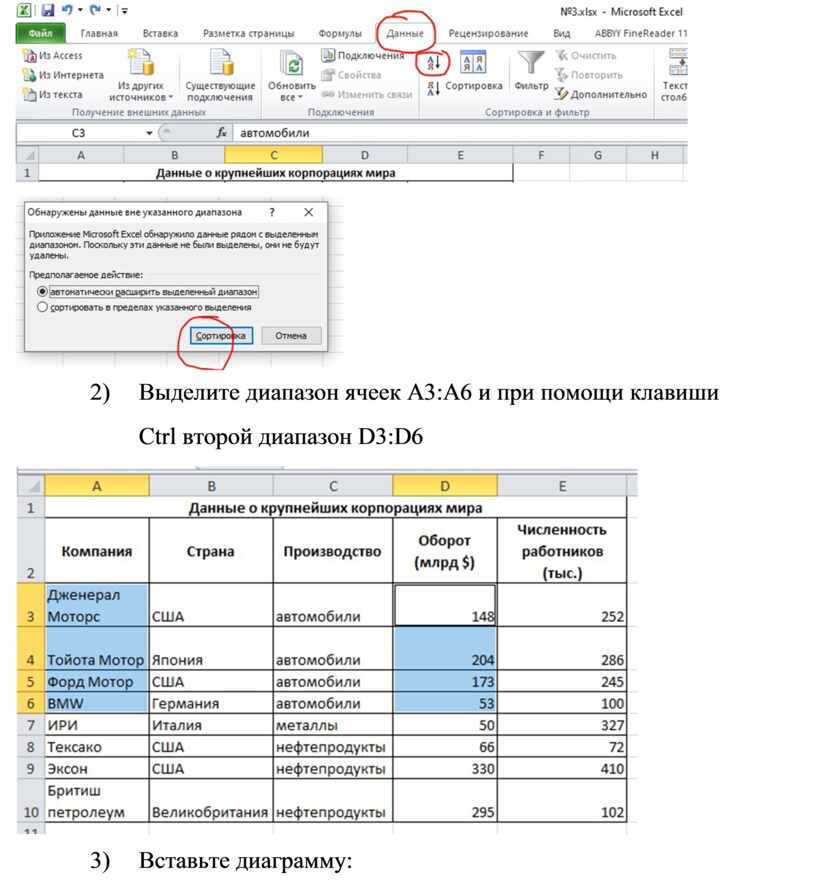
Task: Open the Разметка страницы tab
Action: tap(249, 33)
